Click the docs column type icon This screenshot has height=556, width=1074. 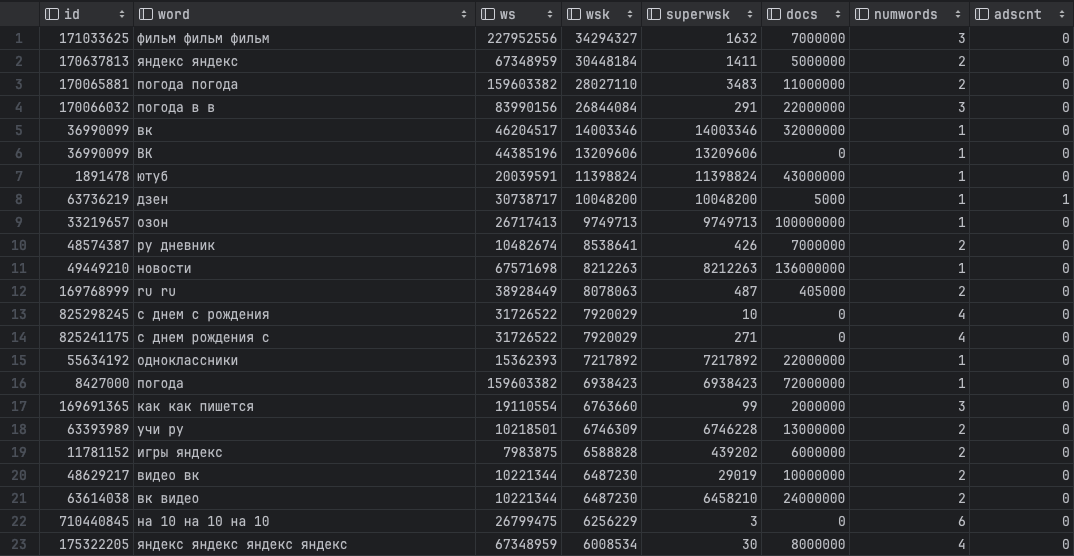click(773, 14)
